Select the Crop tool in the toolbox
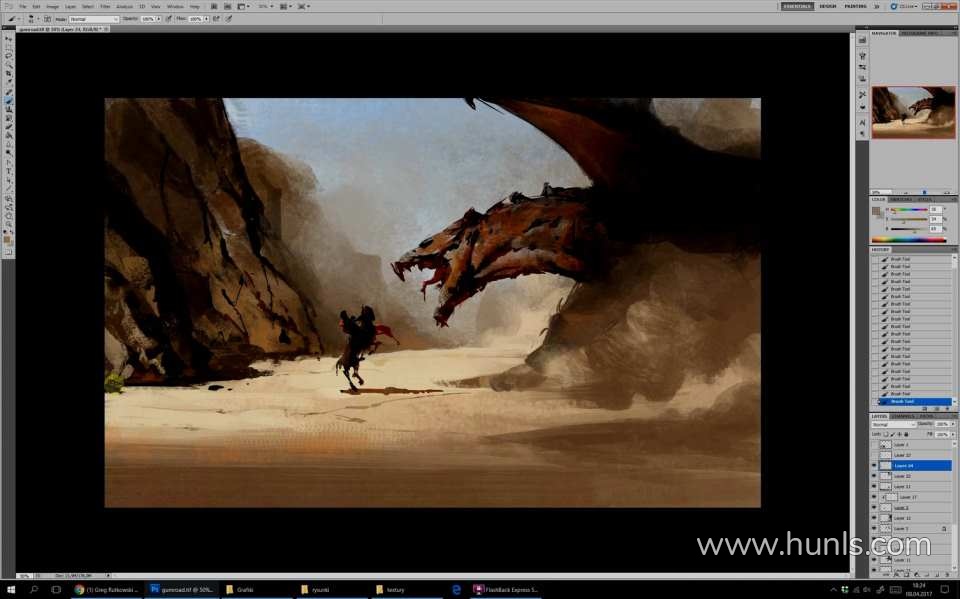This screenshot has width=960, height=599. [9, 74]
